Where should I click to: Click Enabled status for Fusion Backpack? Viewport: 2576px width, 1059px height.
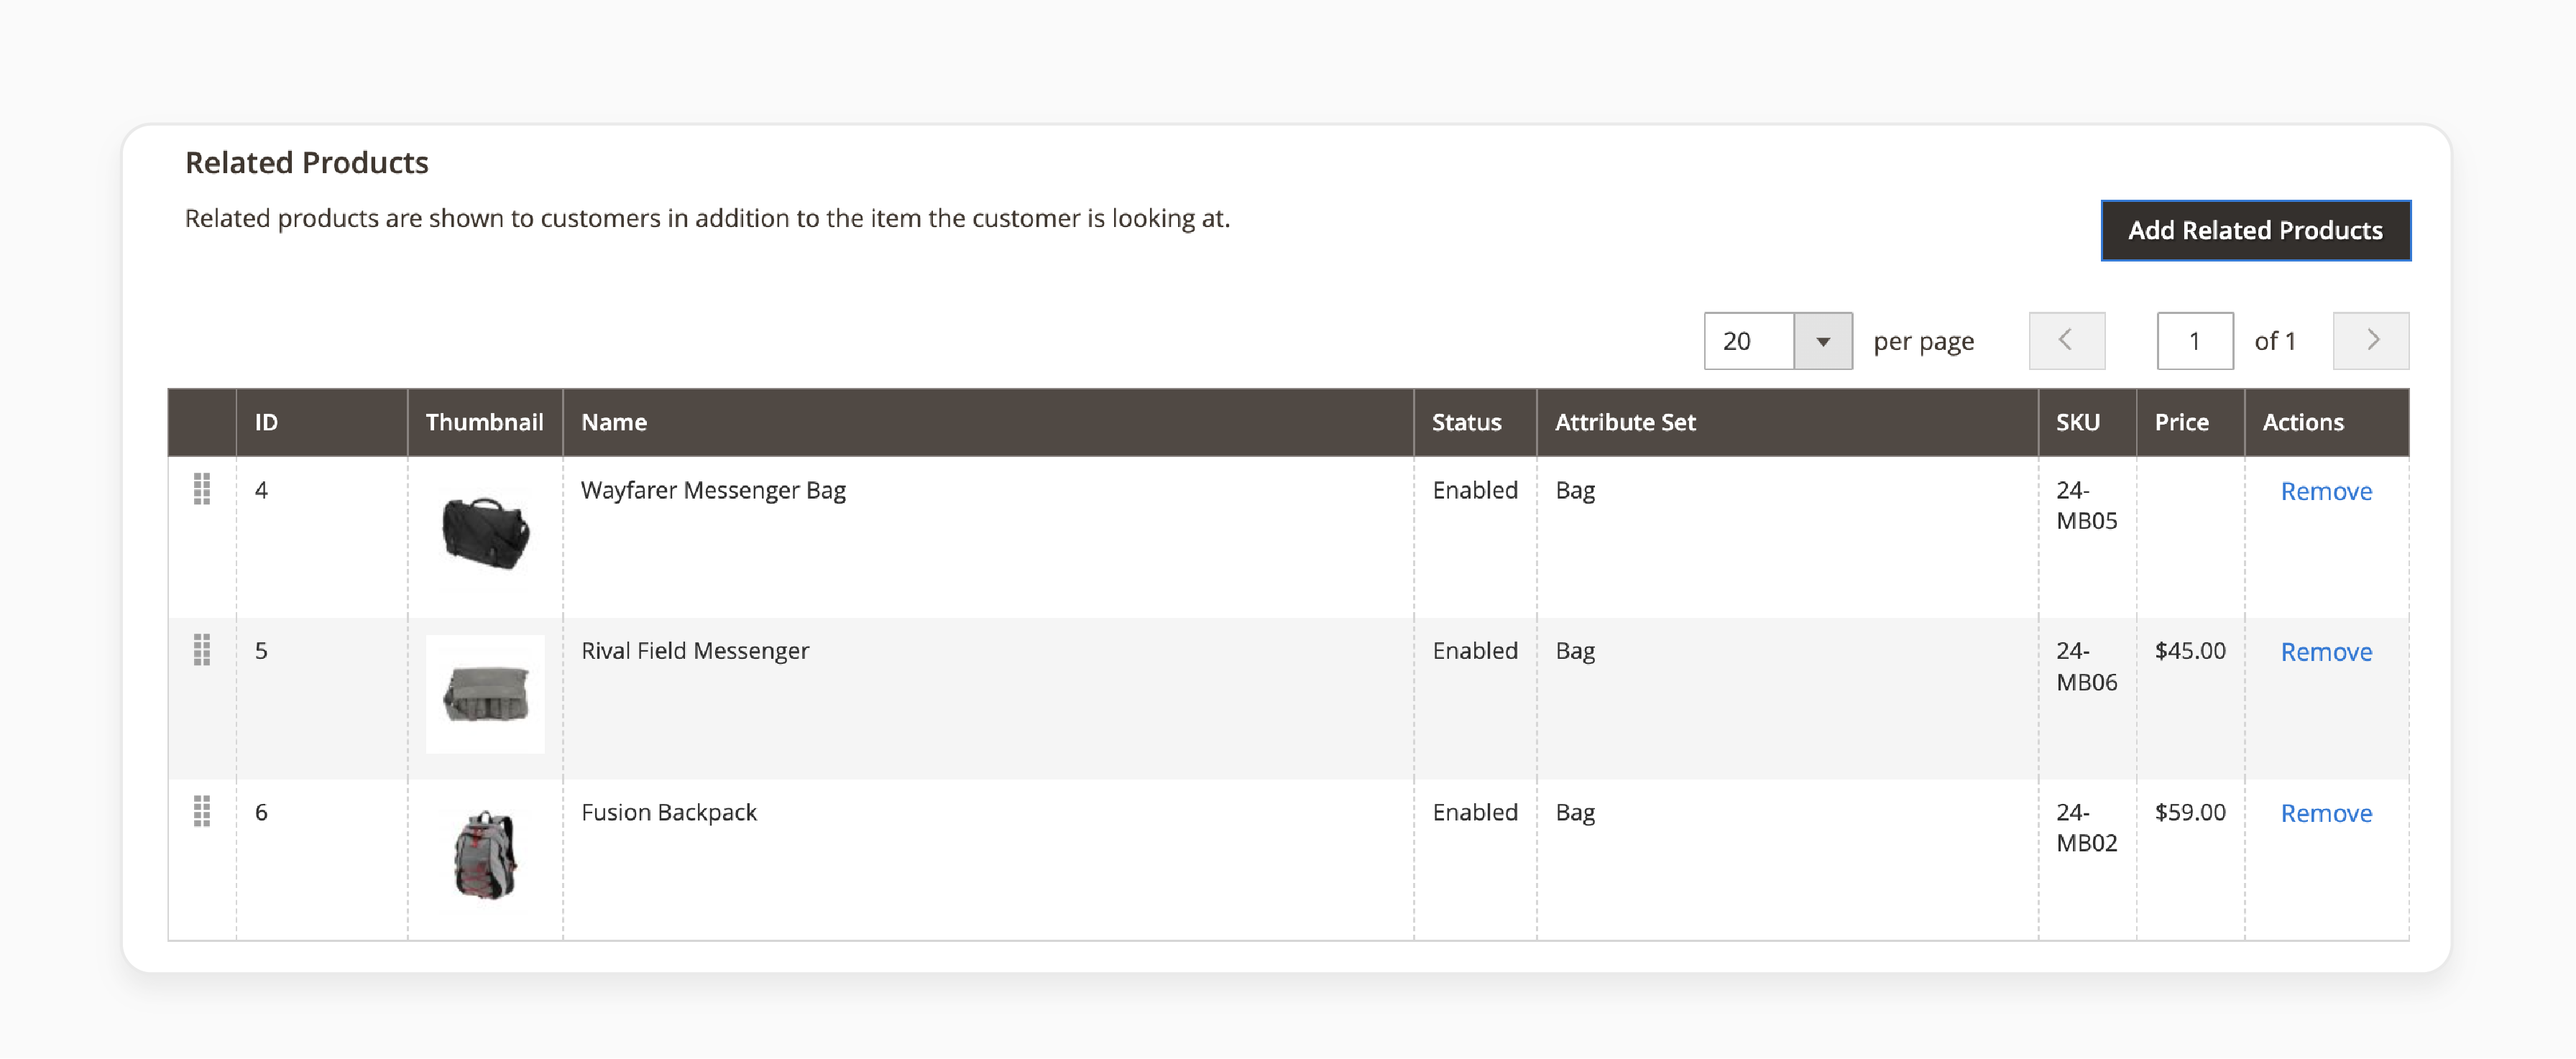[1475, 812]
